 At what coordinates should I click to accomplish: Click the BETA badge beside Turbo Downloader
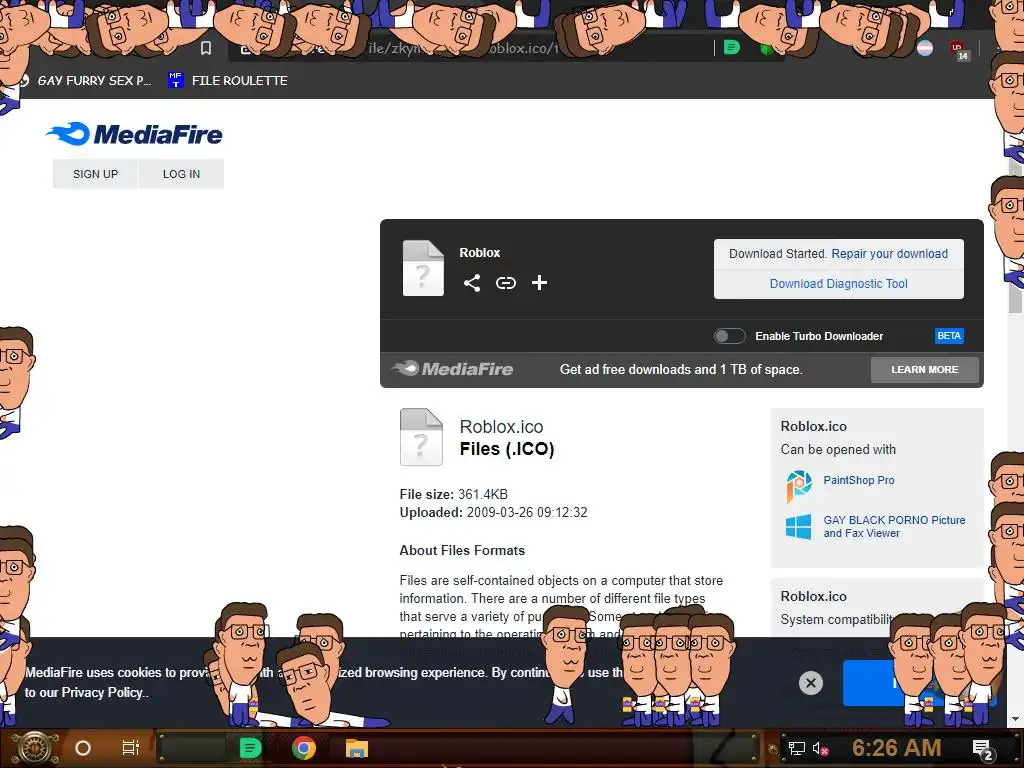click(949, 336)
